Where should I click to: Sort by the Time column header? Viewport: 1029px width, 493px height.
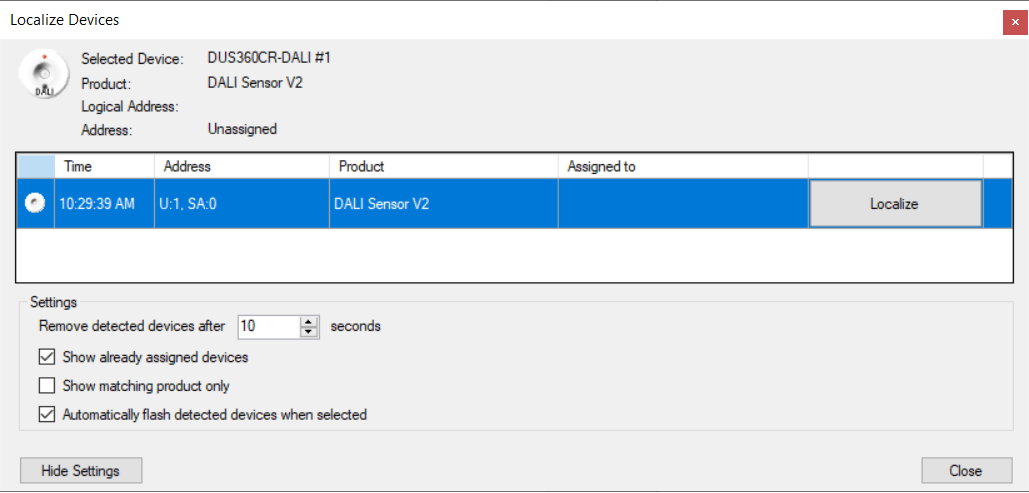(x=104, y=166)
